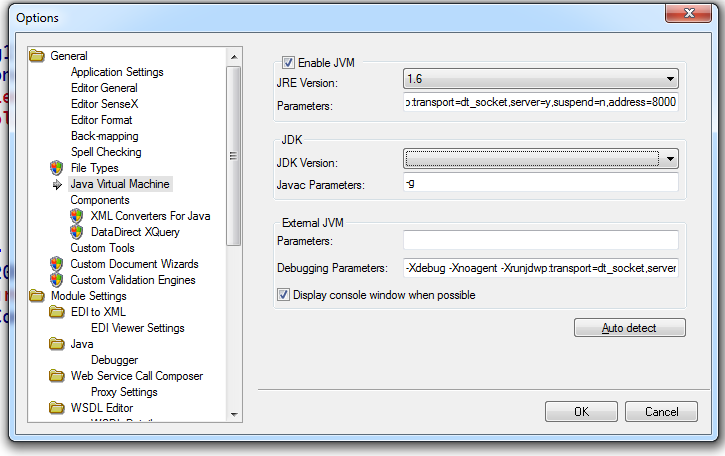Click the tree scrollbar down arrow
Viewport: 725px width, 456px height.
(x=234, y=413)
